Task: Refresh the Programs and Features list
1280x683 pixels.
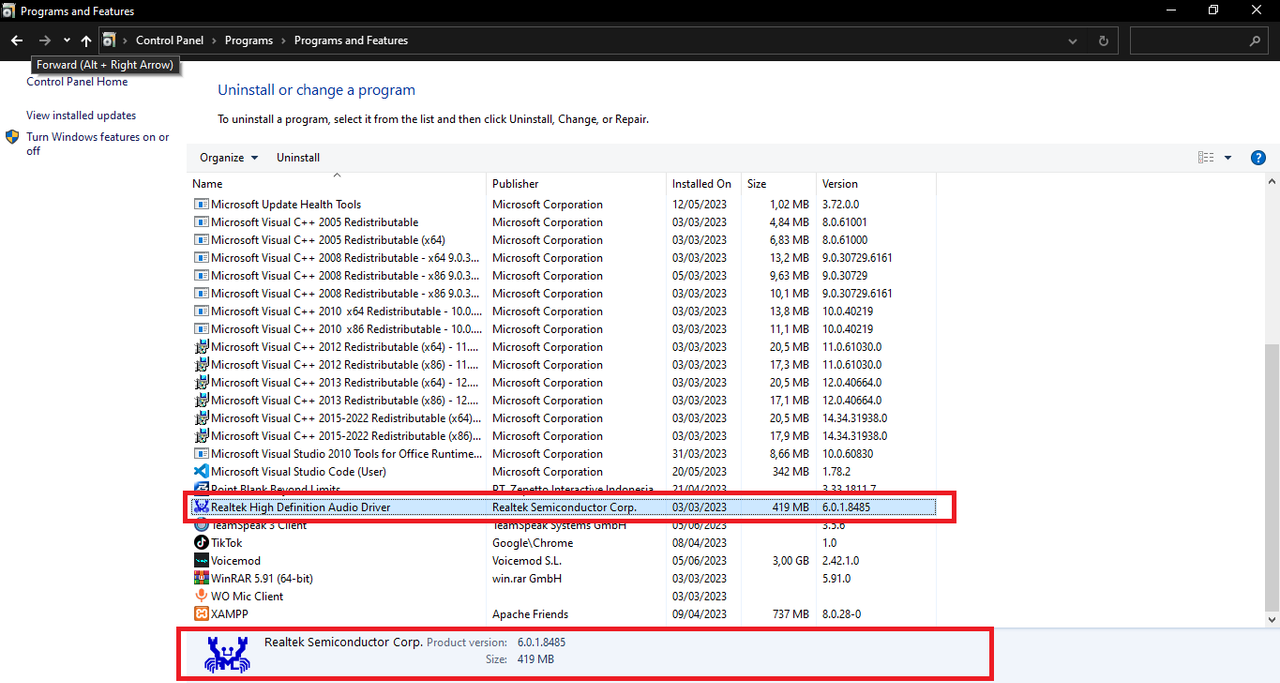Action: tap(1103, 41)
